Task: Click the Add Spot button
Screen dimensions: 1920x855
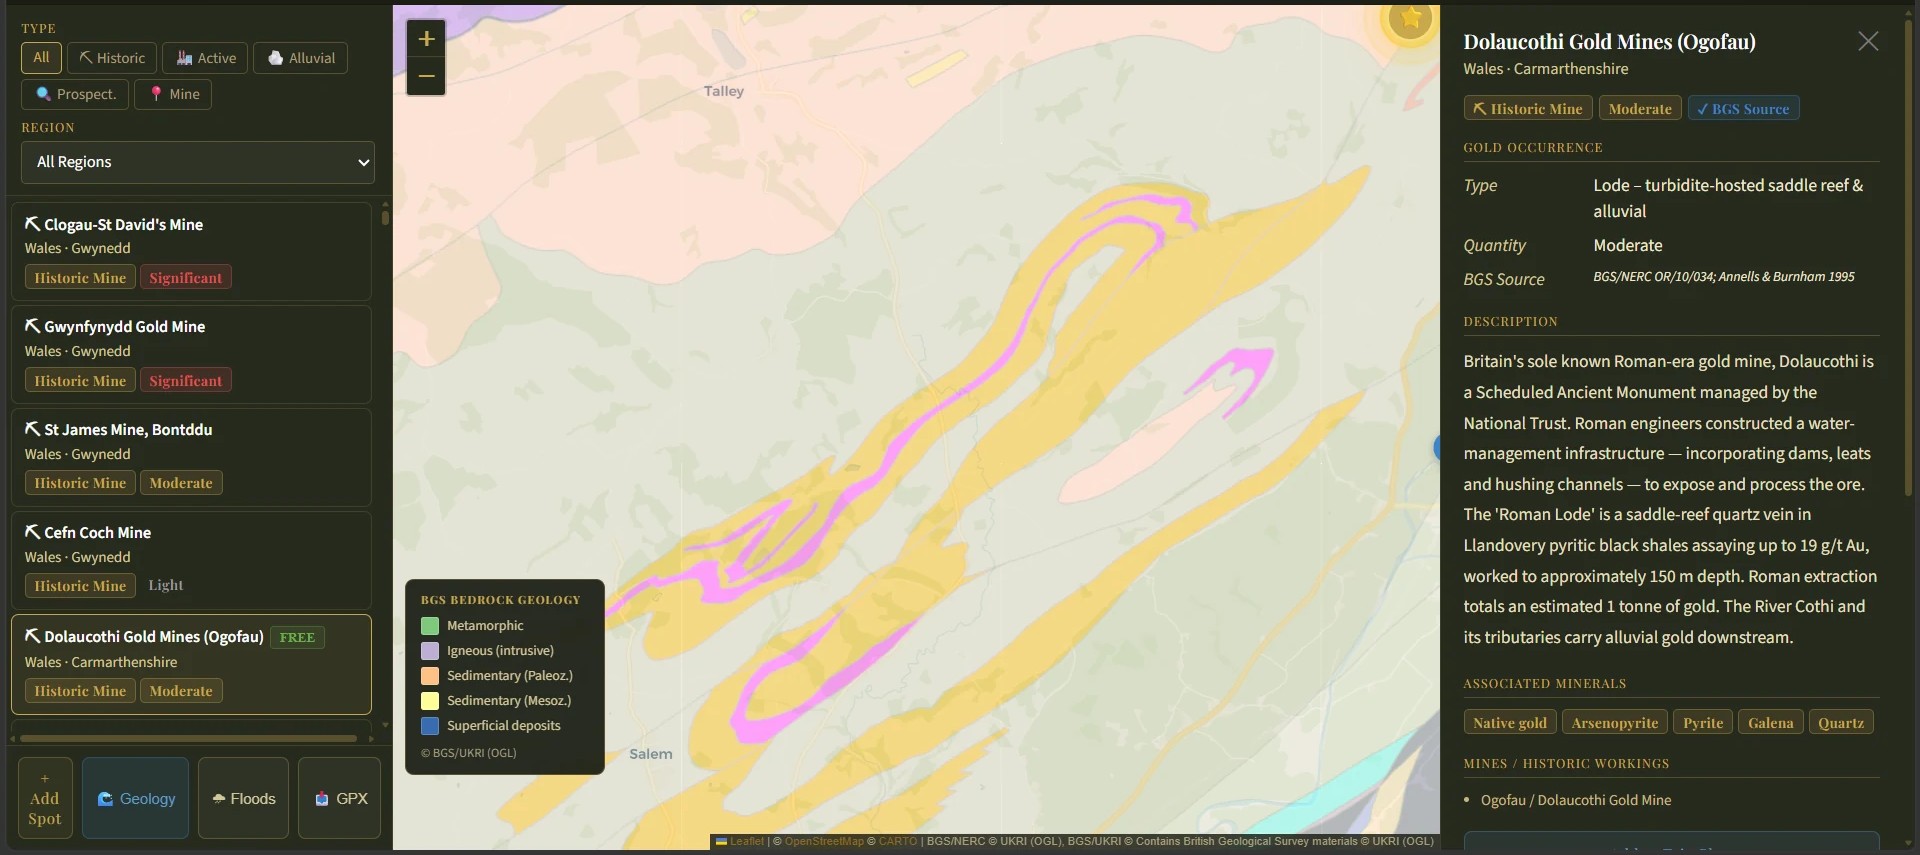Action: click(45, 798)
